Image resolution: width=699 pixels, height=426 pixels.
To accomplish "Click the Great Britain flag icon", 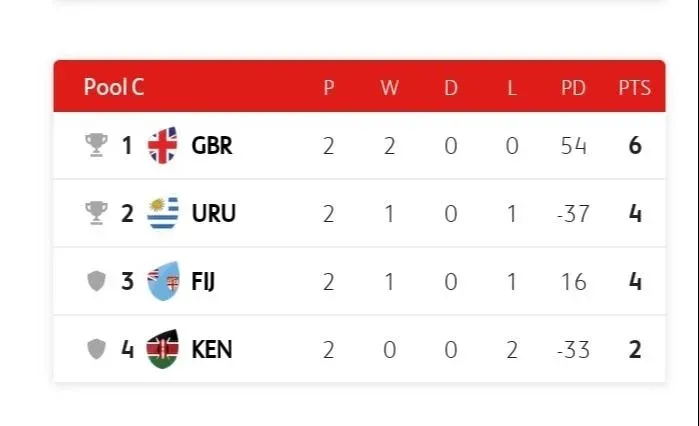I will [x=162, y=146].
